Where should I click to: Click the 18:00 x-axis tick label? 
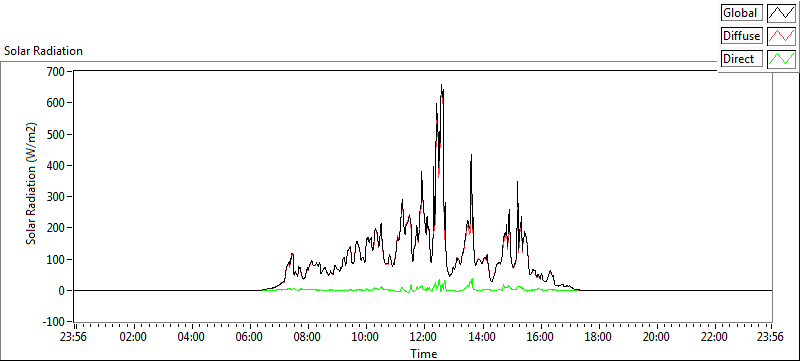pyautogui.click(x=598, y=337)
